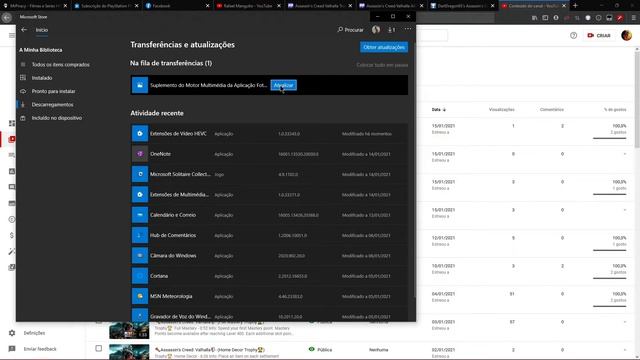Open YouTube Studio Dashboard sidebar icon
Screen dimensions: 640x360
tap(12, 123)
